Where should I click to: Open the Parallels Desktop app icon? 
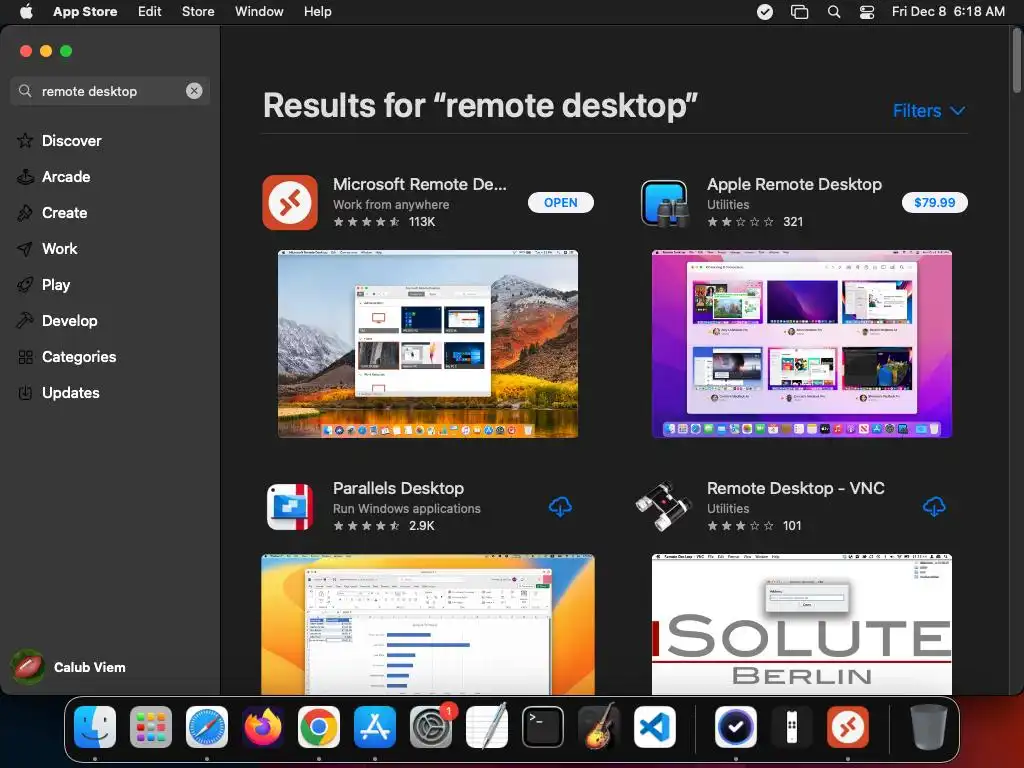(290, 507)
